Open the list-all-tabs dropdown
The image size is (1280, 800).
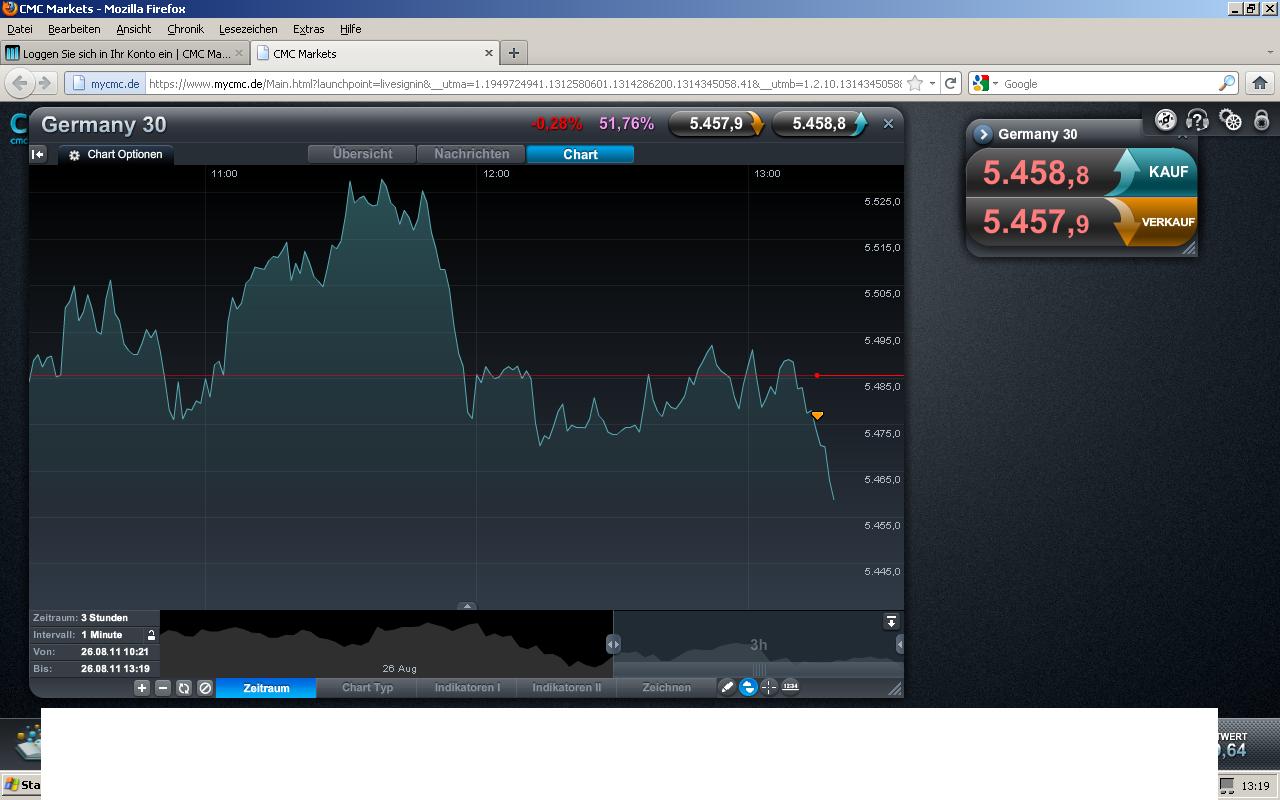1269,53
